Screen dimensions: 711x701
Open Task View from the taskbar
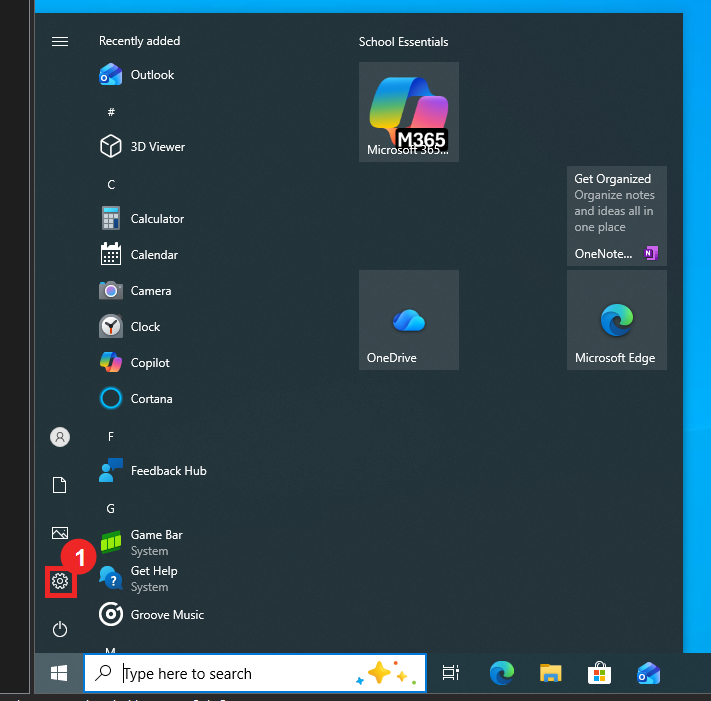[x=451, y=673]
